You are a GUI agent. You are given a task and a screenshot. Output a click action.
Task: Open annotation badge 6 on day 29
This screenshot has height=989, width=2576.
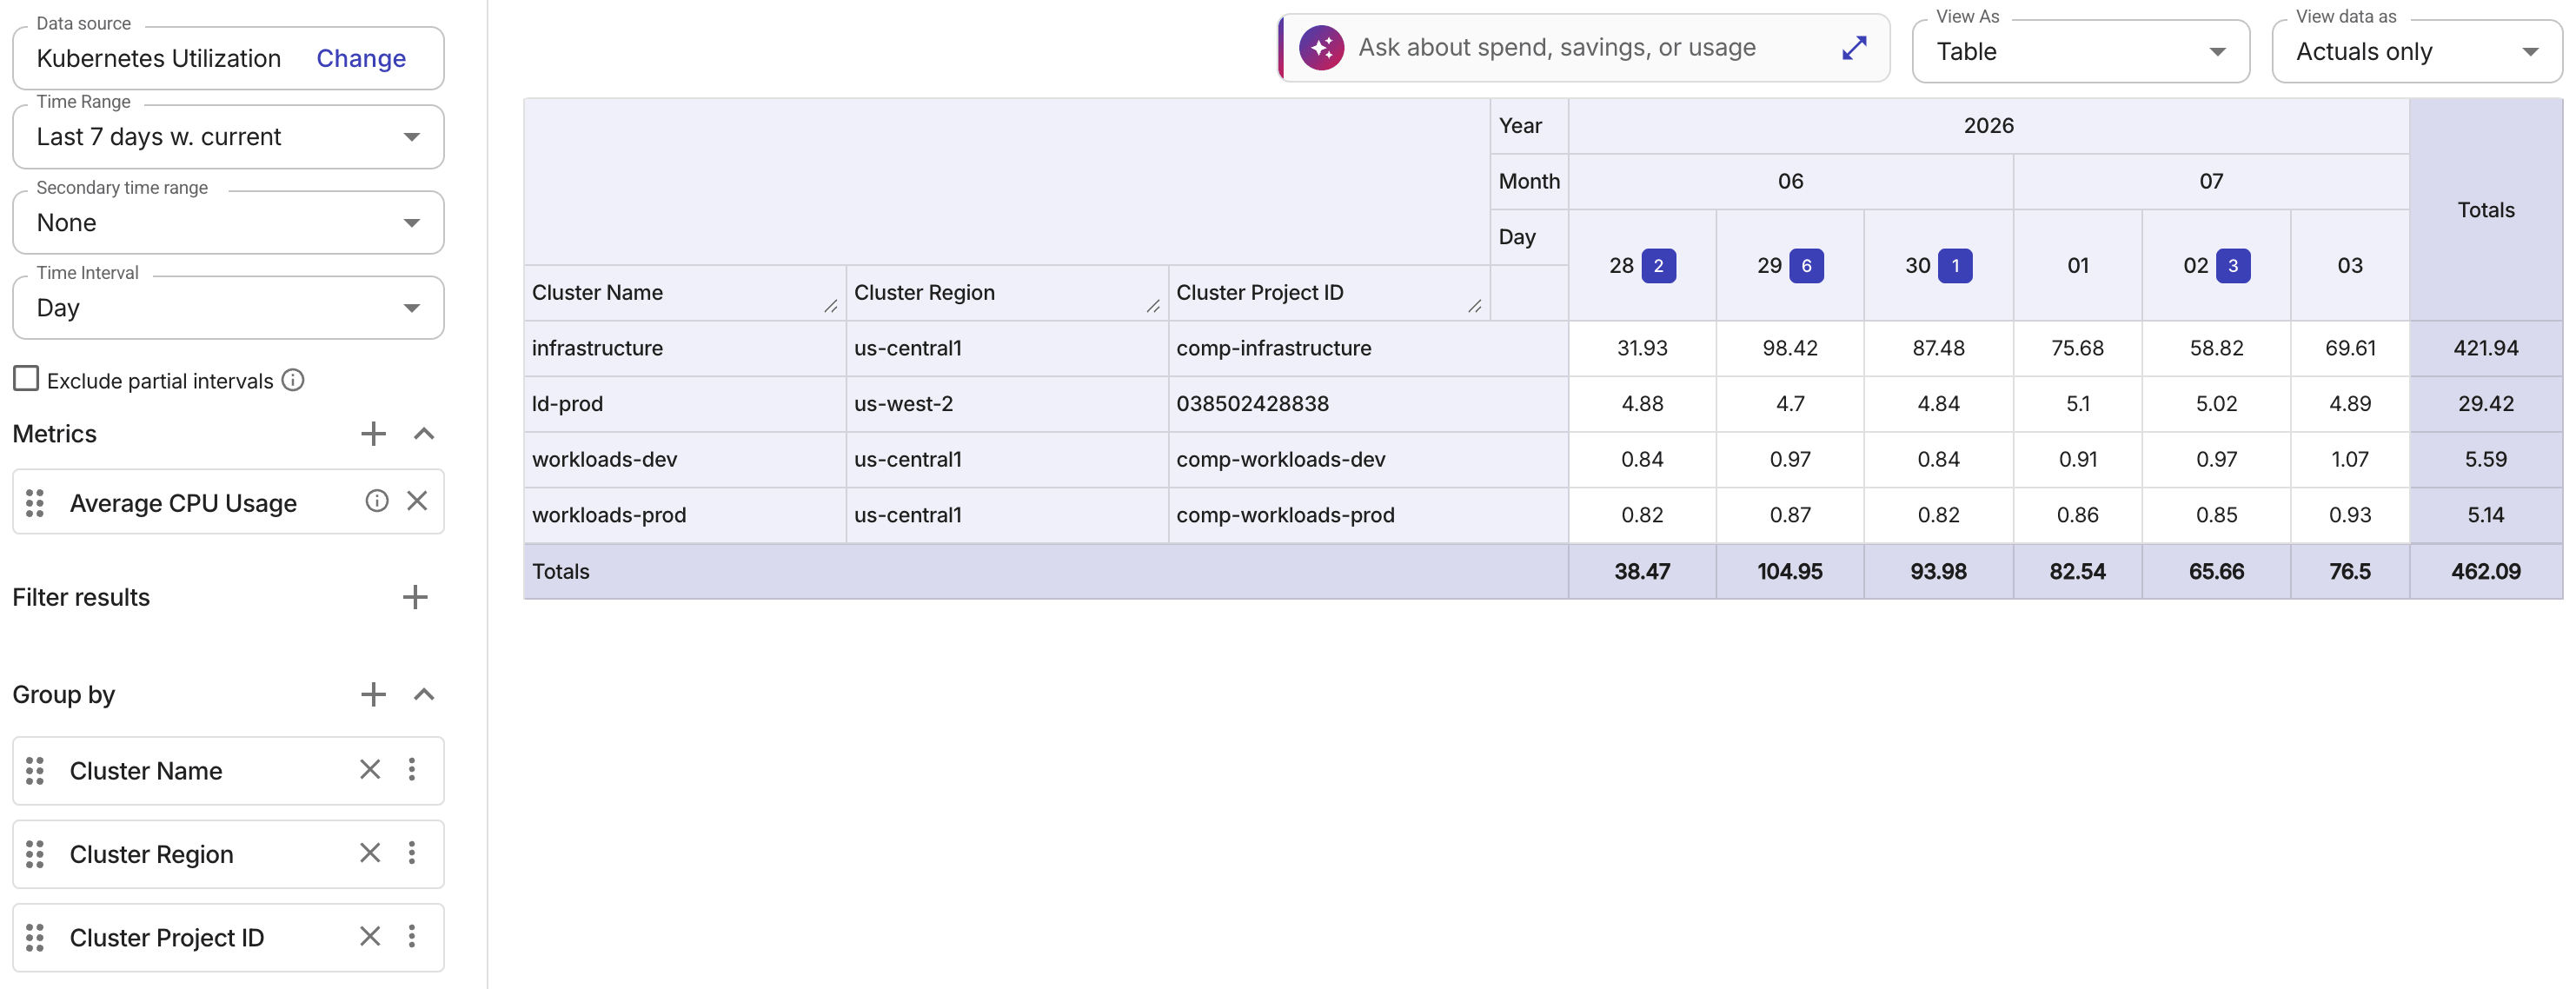pyautogui.click(x=1806, y=266)
